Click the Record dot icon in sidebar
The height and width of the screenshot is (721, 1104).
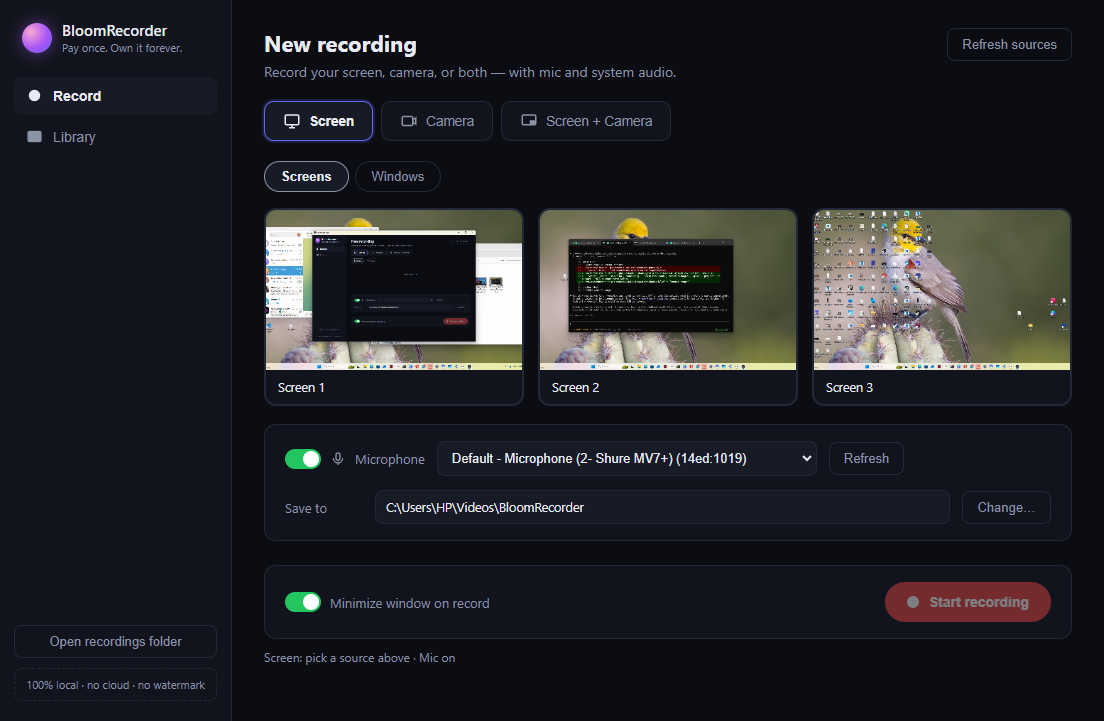pos(34,96)
